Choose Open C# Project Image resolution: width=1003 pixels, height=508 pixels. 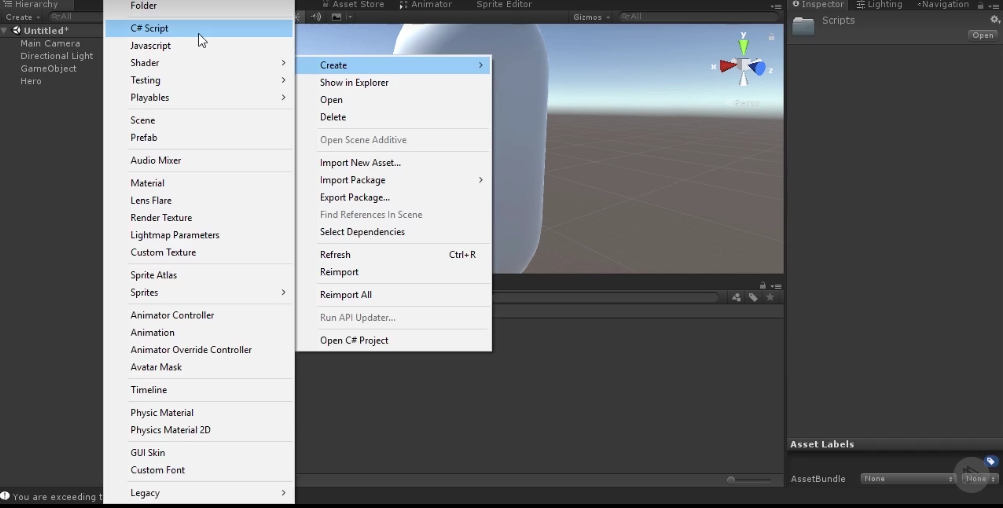coord(394,340)
